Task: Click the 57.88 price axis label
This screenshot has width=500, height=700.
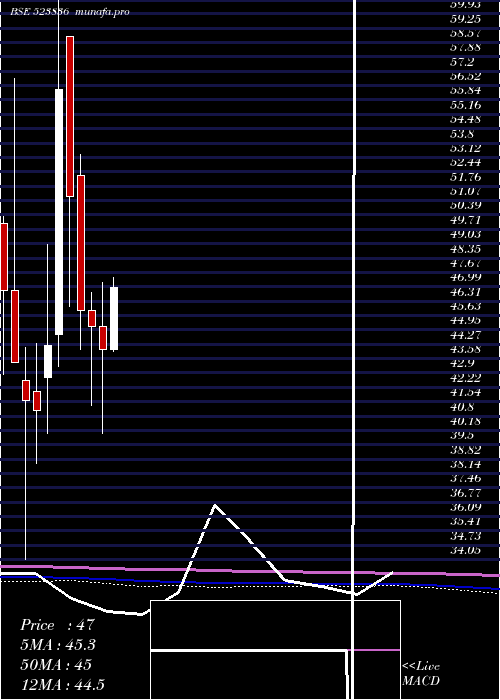Action: [465, 47]
